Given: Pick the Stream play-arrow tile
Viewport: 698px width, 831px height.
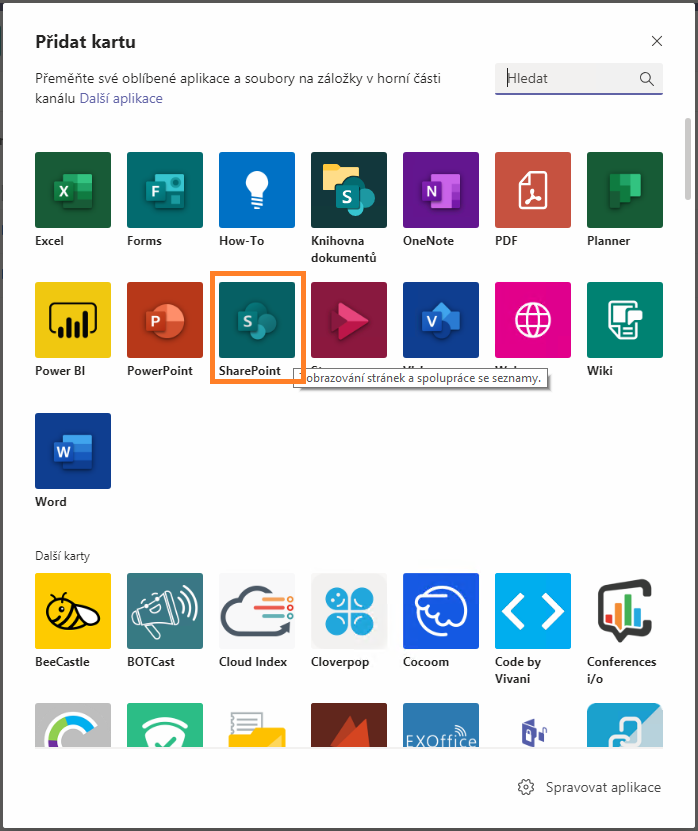Looking at the screenshot, I should pyautogui.click(x=349, y=320).
